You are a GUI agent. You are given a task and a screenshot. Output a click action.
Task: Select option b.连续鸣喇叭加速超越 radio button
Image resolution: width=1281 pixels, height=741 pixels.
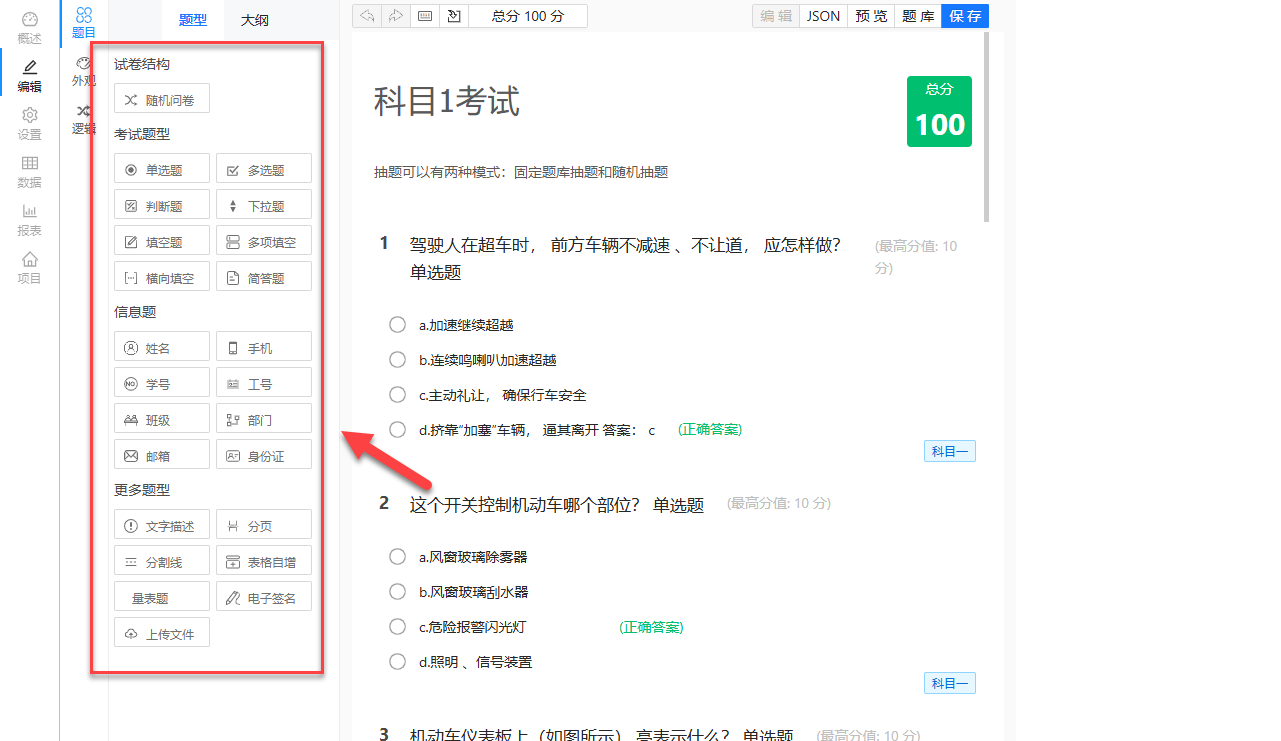[x=397, y=359]
